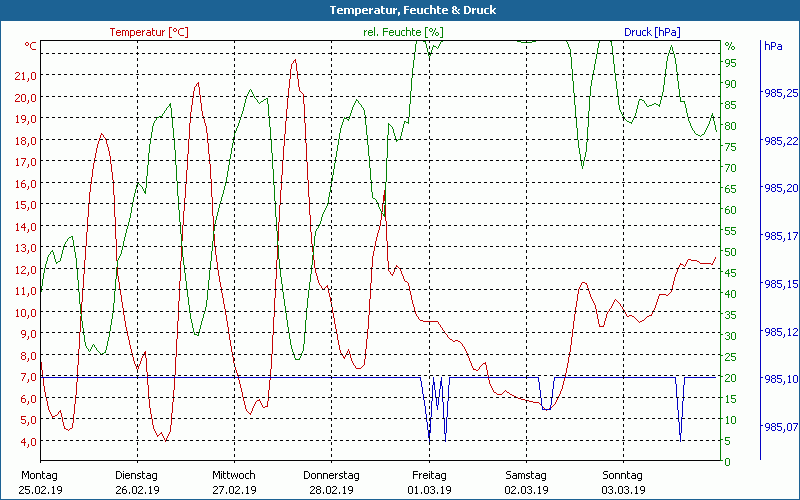
Task: Click the '985,25' pressure axis value
Action: 781,93
